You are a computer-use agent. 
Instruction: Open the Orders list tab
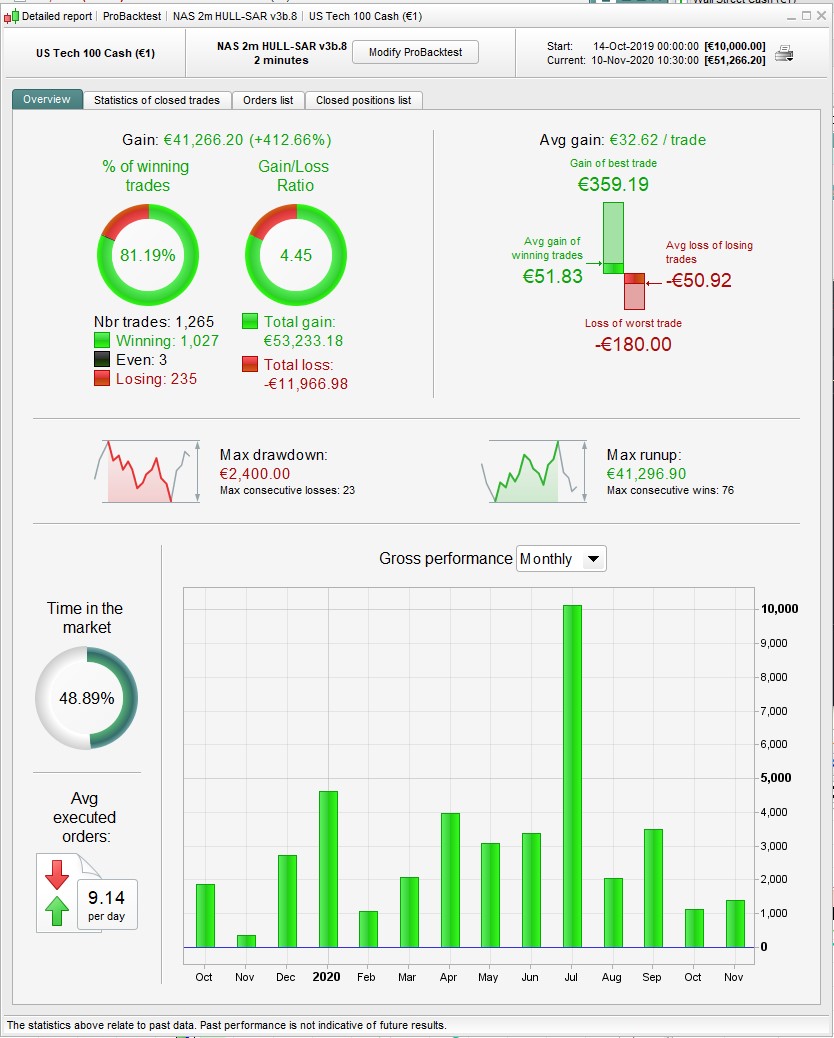pos(268,100)
